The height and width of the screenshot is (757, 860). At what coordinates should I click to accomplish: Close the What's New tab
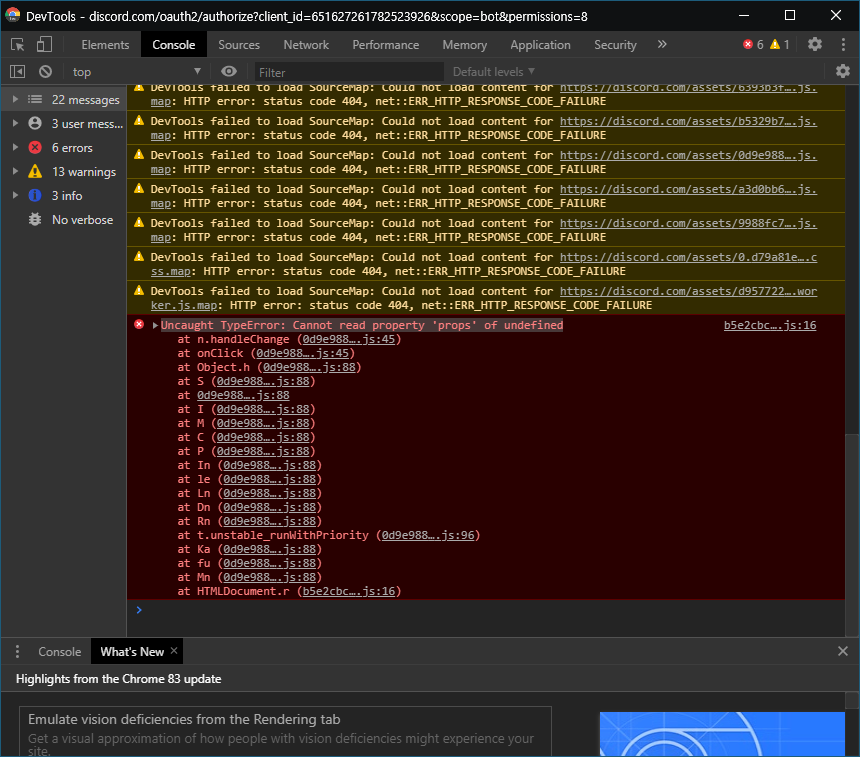pos(174,651)
